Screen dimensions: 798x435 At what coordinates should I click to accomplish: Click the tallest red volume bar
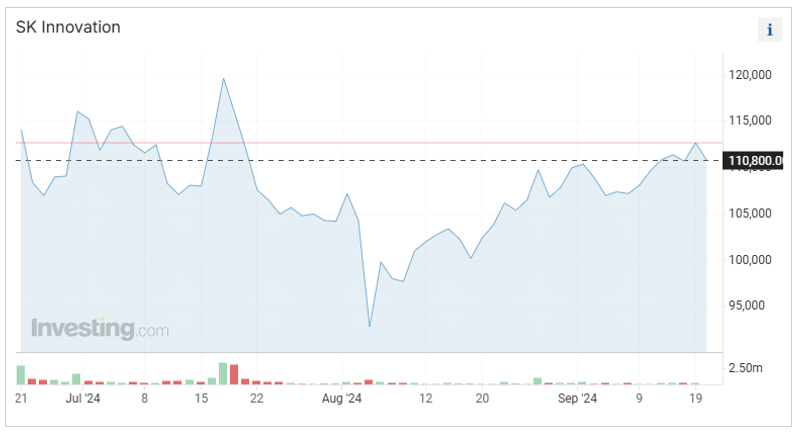pyautogui.click(x=234, y=374)
